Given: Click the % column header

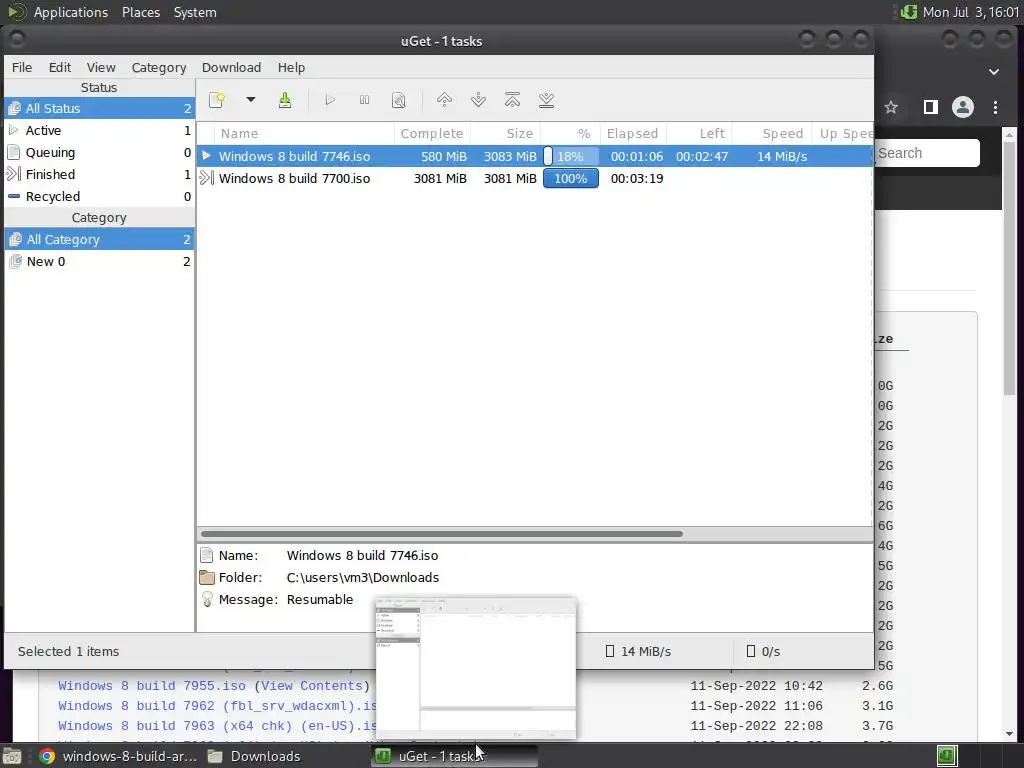Looking at the screenshot, I should click(x=571, y=133).
